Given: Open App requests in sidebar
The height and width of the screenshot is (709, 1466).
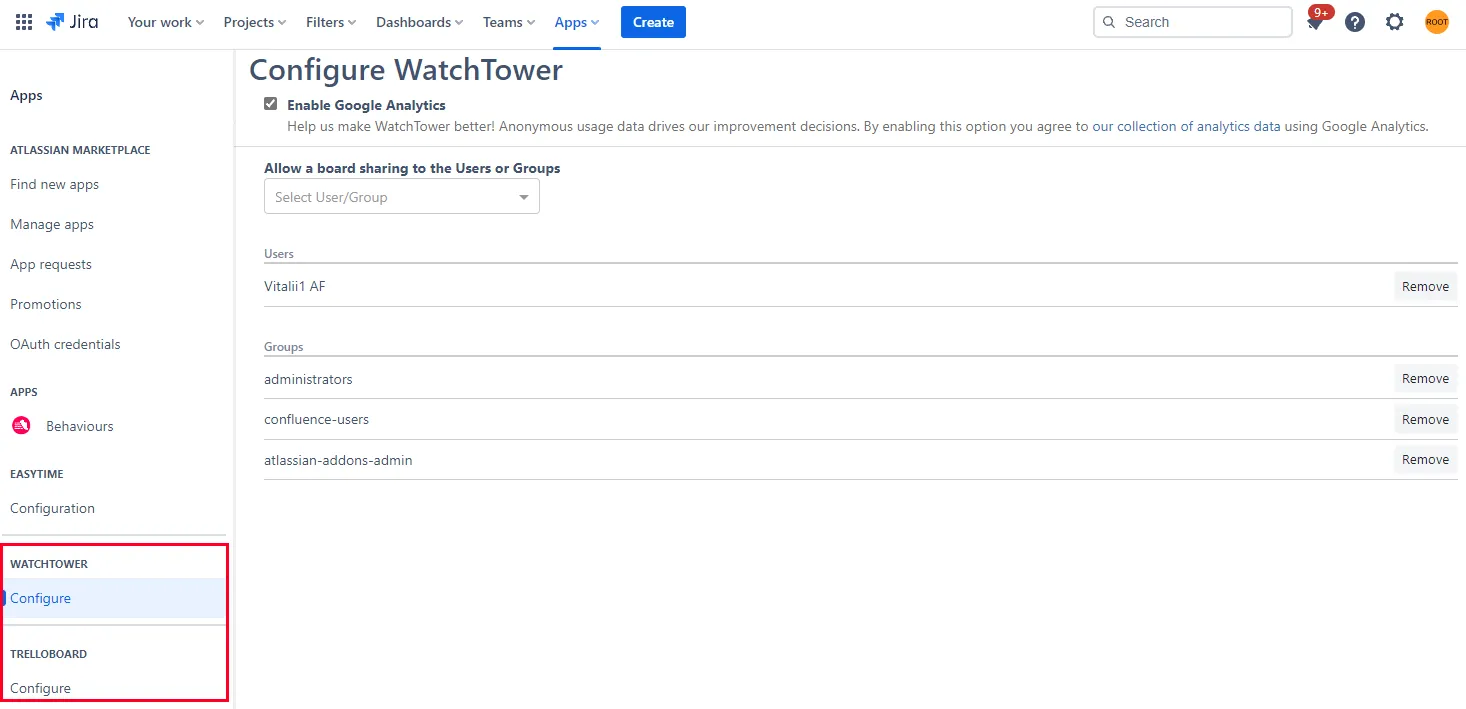Looking at the screenshot, I should pos(51,264).
